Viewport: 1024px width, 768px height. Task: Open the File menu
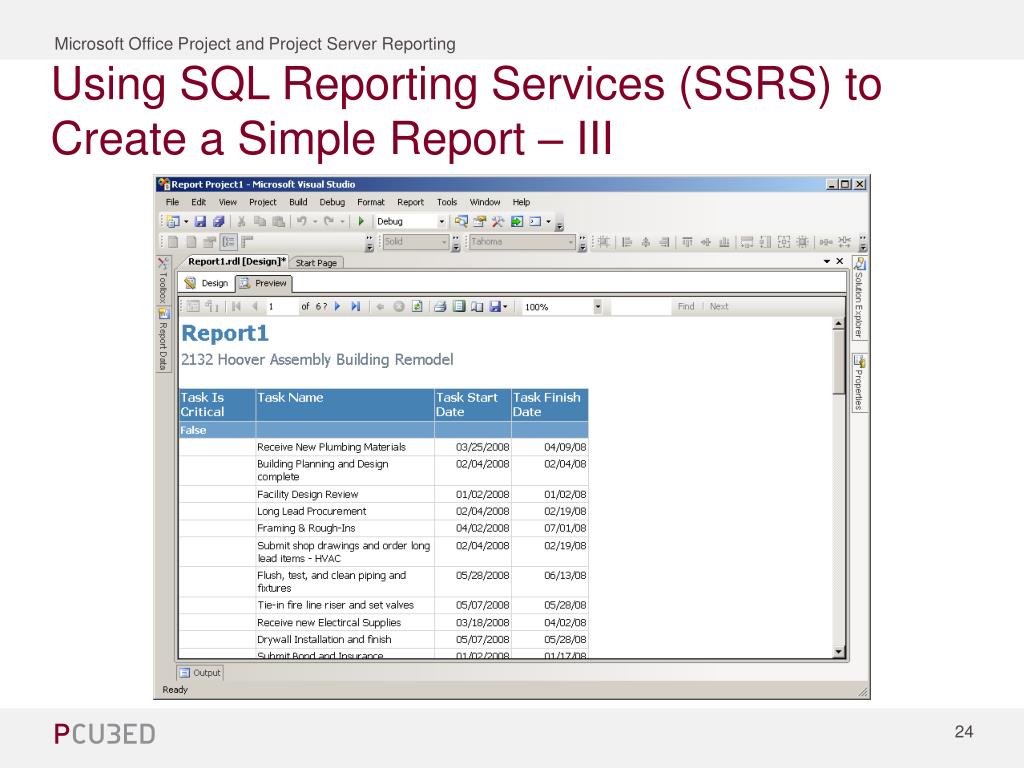172,202
